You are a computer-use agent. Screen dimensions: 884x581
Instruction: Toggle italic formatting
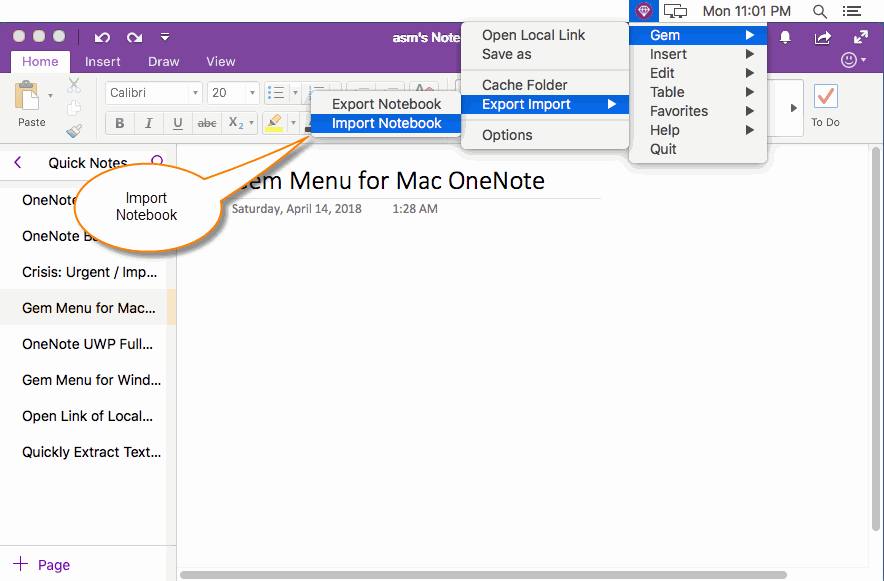(x=147, y=122)
